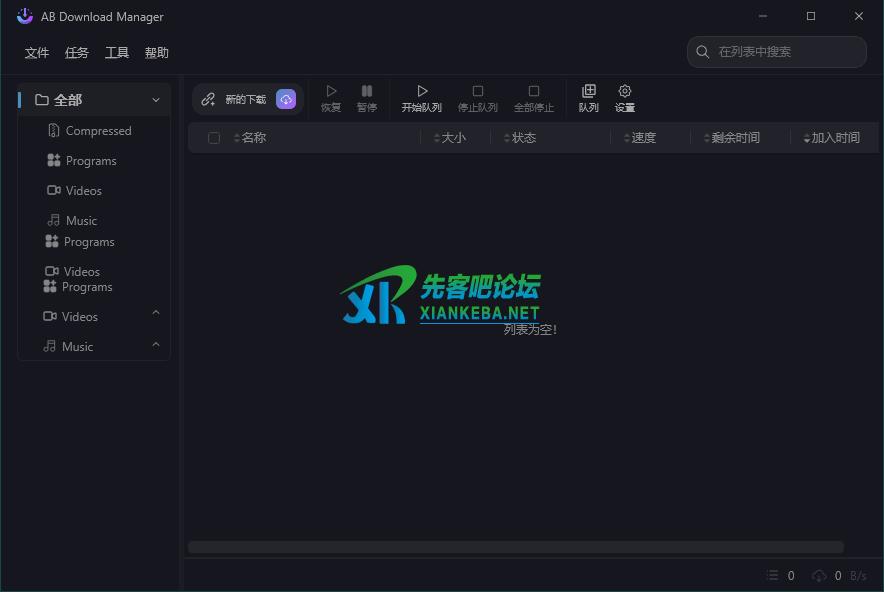The image size is (884, 592).
Task: Click the purple cloud download icon
Action: pyautogui.click(x=286, y=99)
